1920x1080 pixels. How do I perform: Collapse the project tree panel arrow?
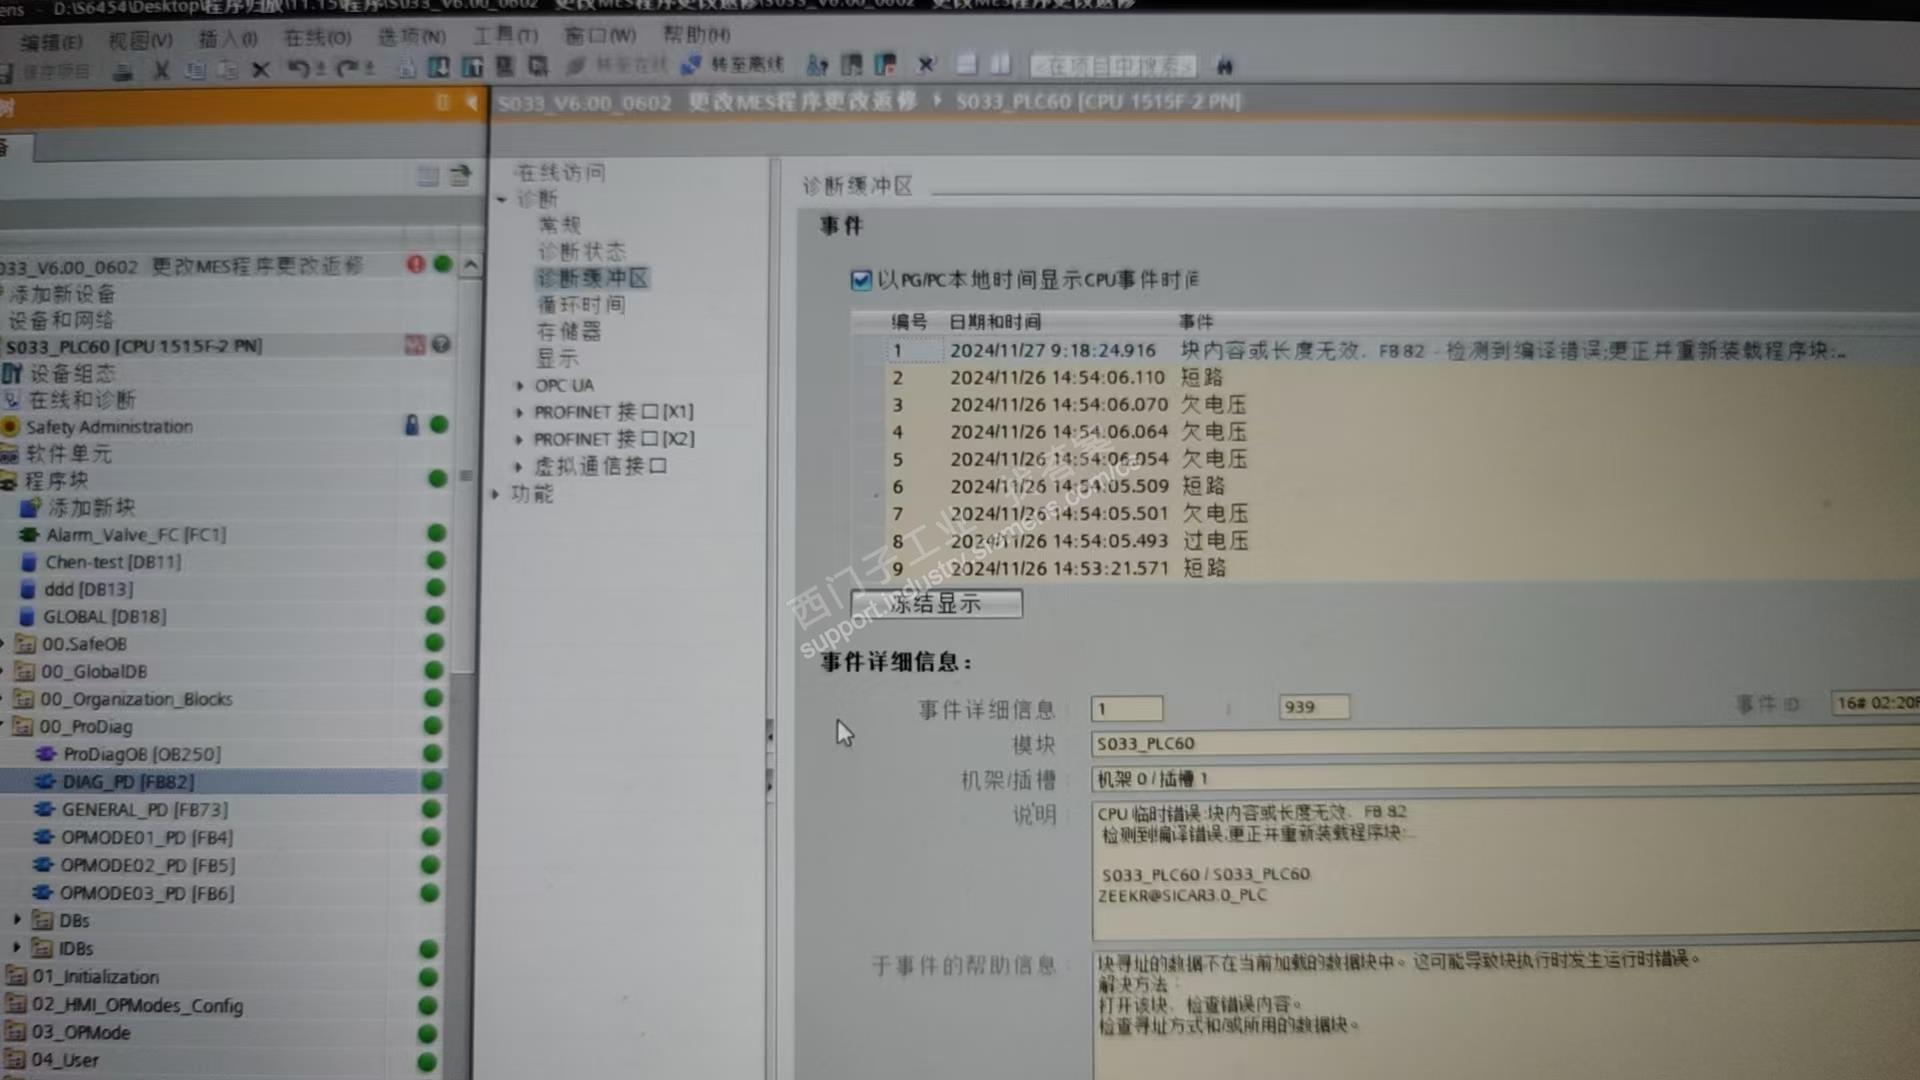click(470, 102)
